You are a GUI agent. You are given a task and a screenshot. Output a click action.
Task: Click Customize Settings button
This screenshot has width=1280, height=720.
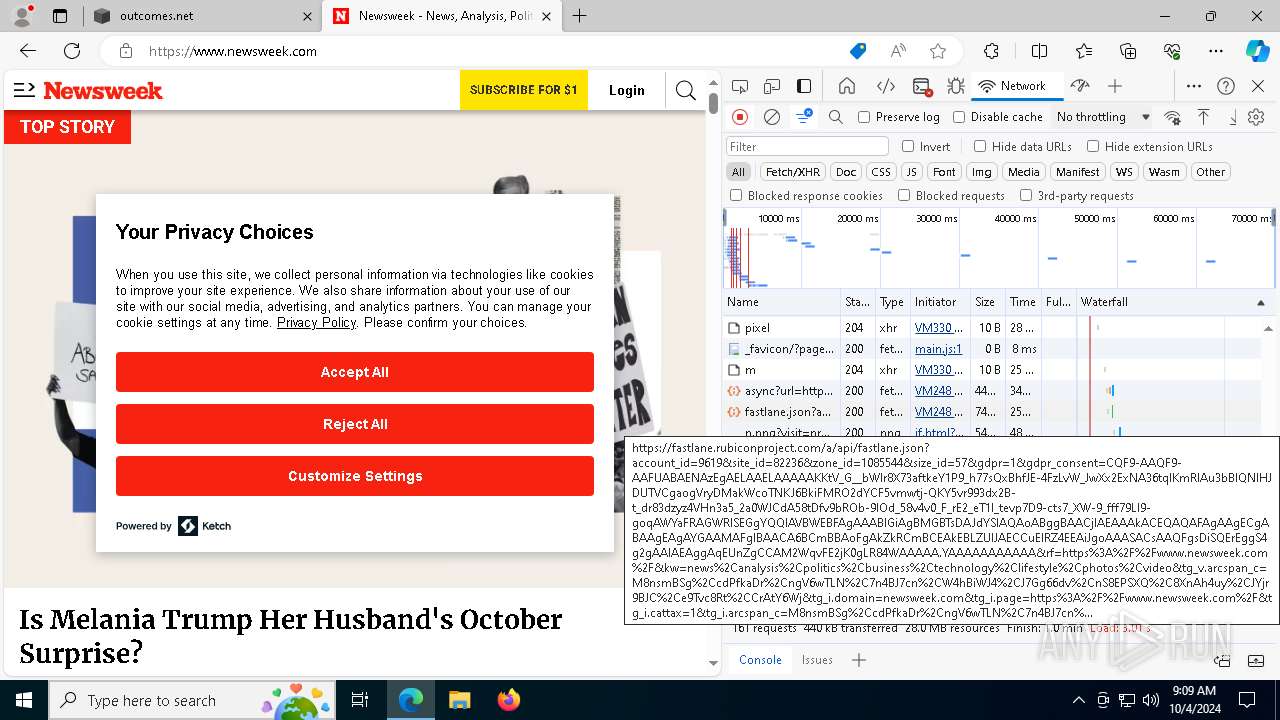pyautogui.click(x=355, y=476)
